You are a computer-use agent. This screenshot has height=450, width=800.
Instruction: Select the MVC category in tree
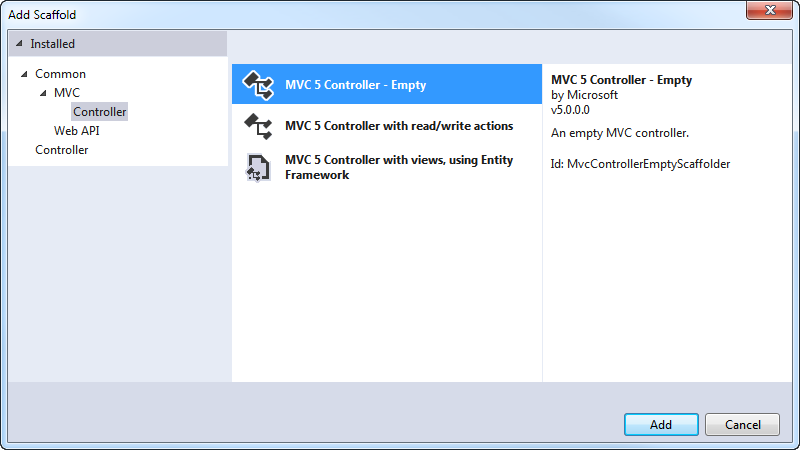[67, 93]
